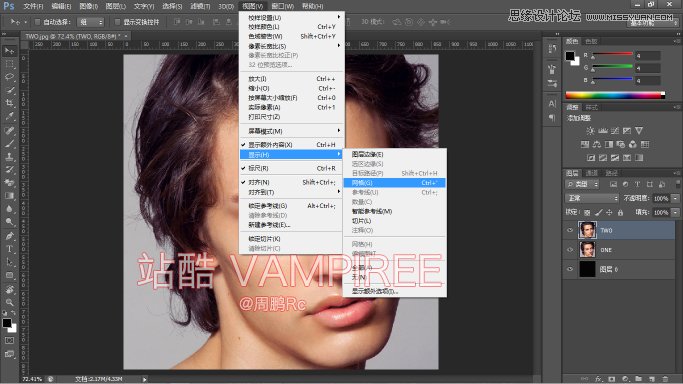The width and height of the screenshot is (683, 384).
Task: Add a Vibrance adjustment (triangle icon)
Action: [x=639, y=131]
